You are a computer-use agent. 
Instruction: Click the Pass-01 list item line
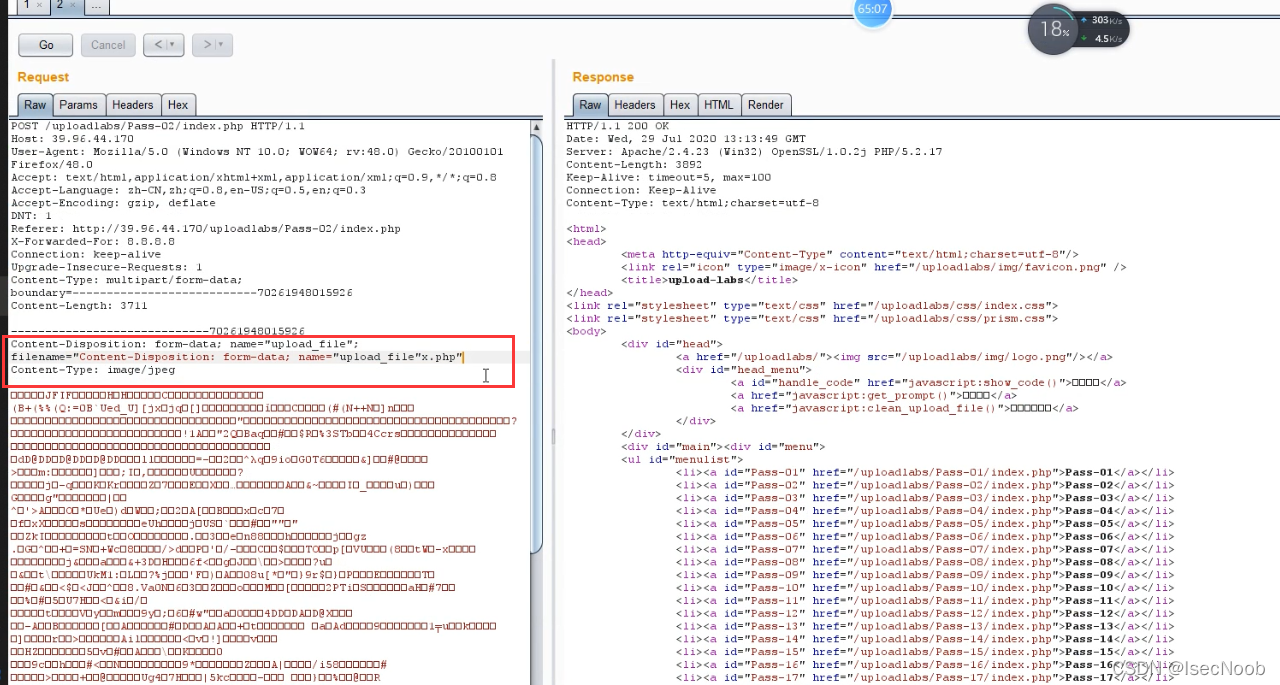[924, 472]
